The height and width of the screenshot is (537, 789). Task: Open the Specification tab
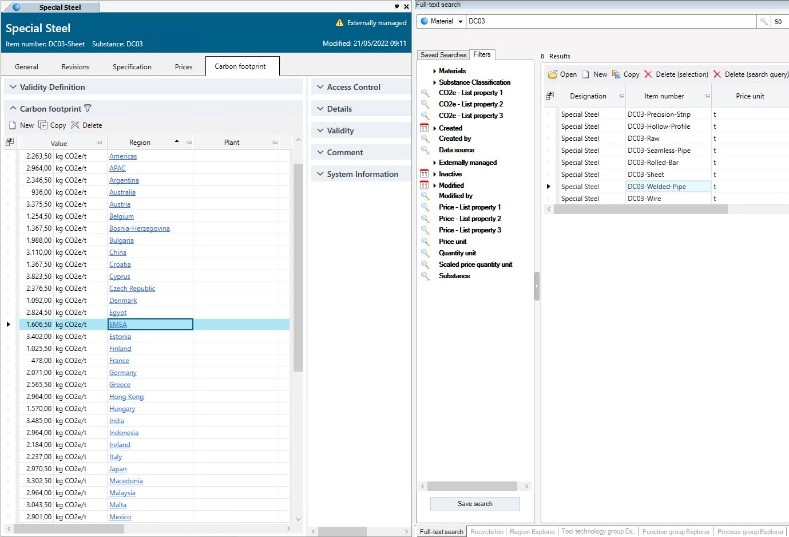pos(132,66)
